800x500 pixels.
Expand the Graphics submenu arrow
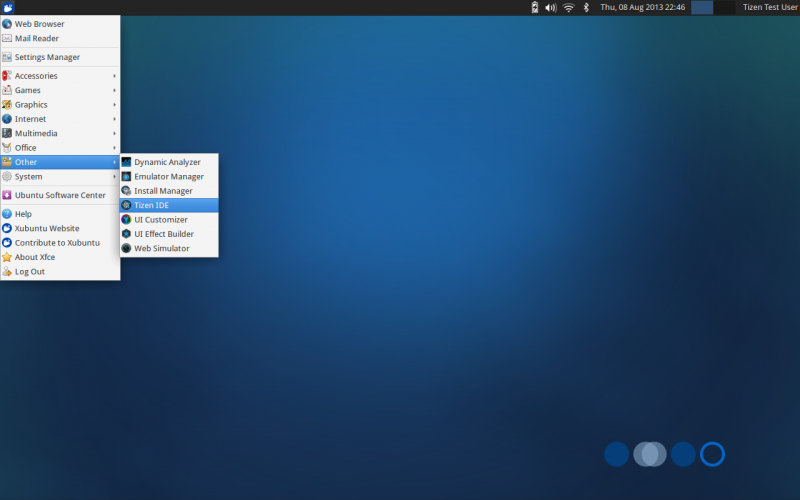[114, 105]
